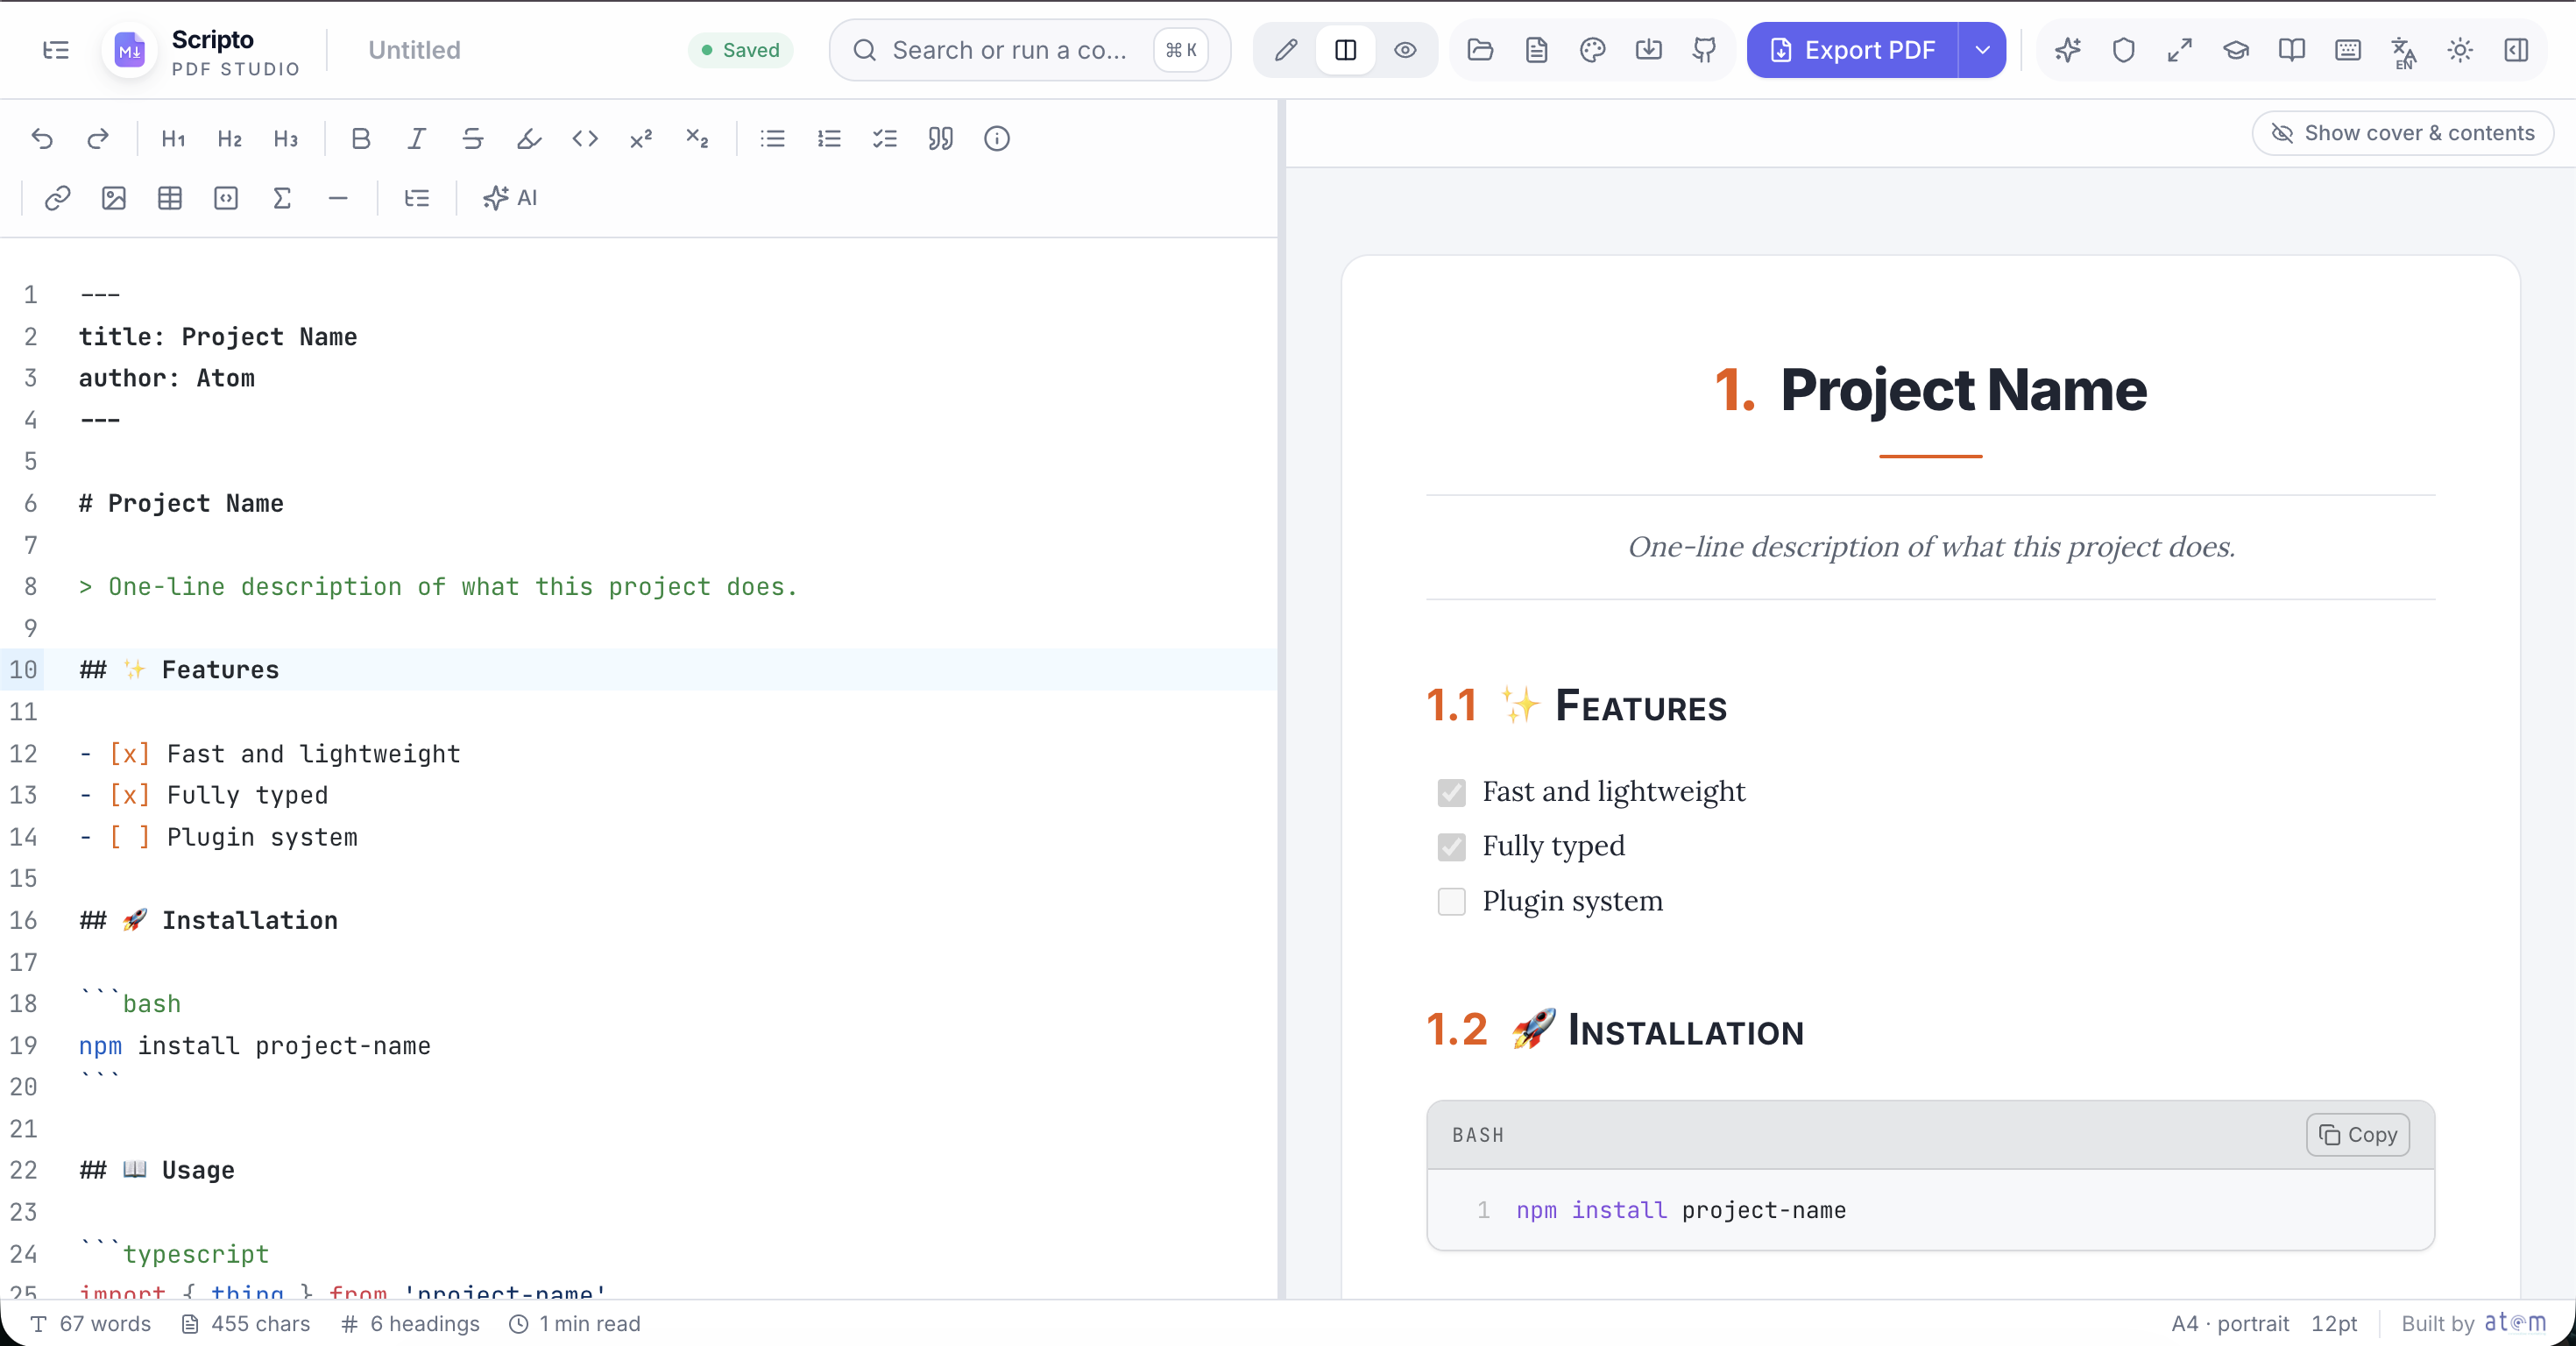Show keyboard shortcuts icon
Image resolution: width=2576 pixels, height=1346 pixels.
click(2348, 50)
